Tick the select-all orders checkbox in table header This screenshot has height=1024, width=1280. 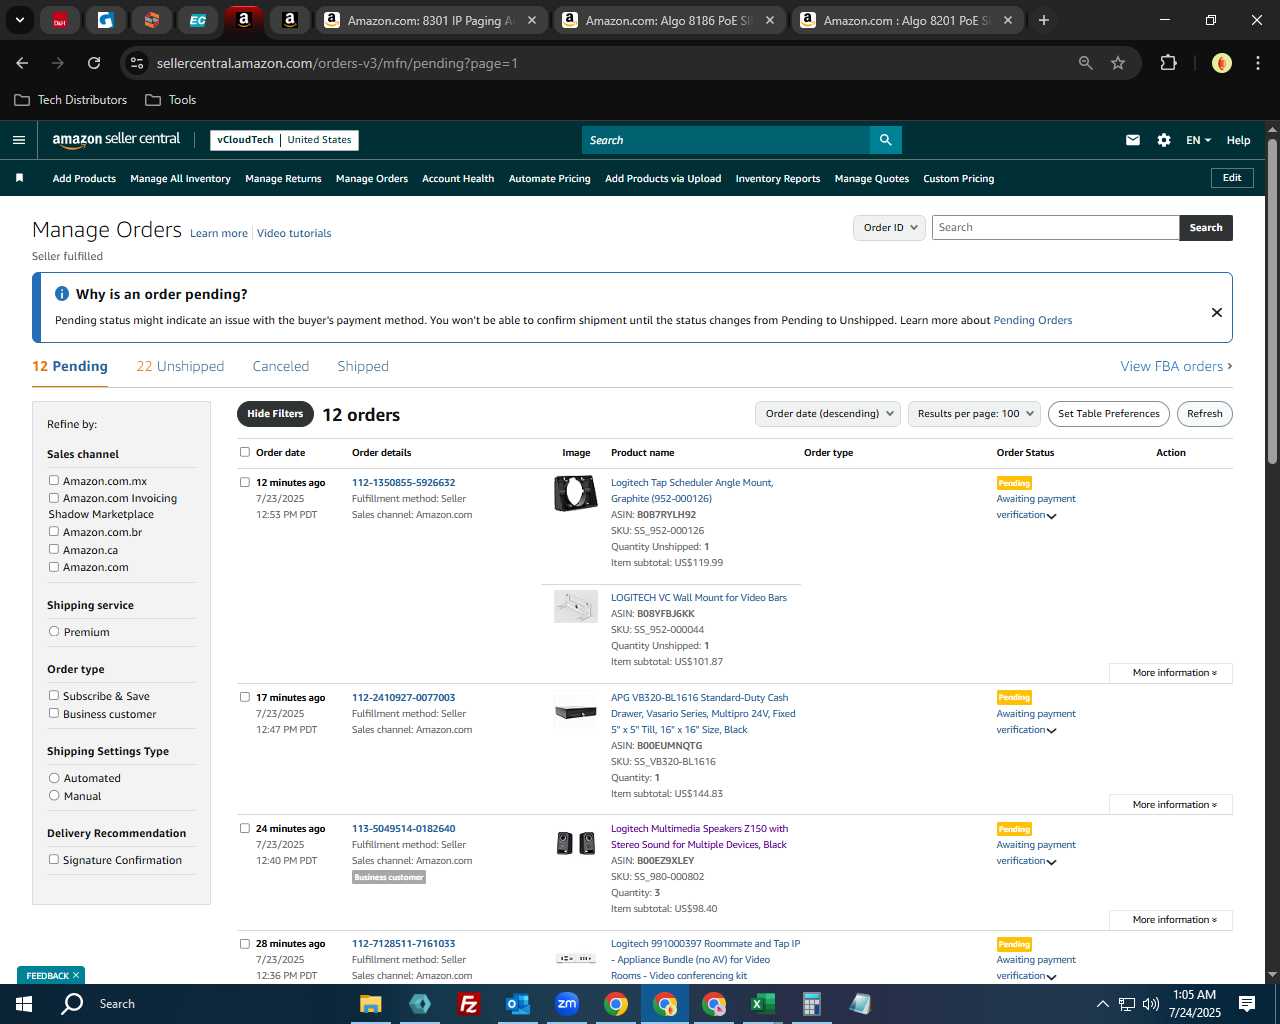[x=245, y=452]
